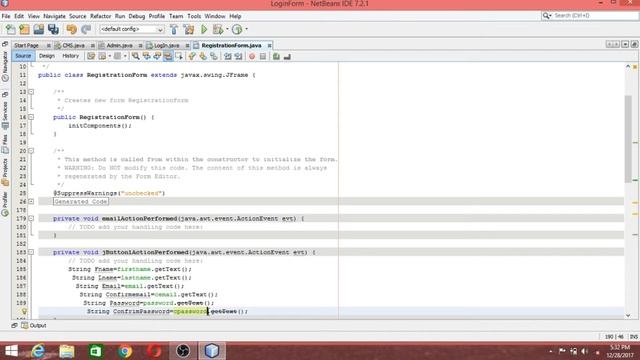
Task: Click the Next Bookmark icon
Action: point(203,56)
